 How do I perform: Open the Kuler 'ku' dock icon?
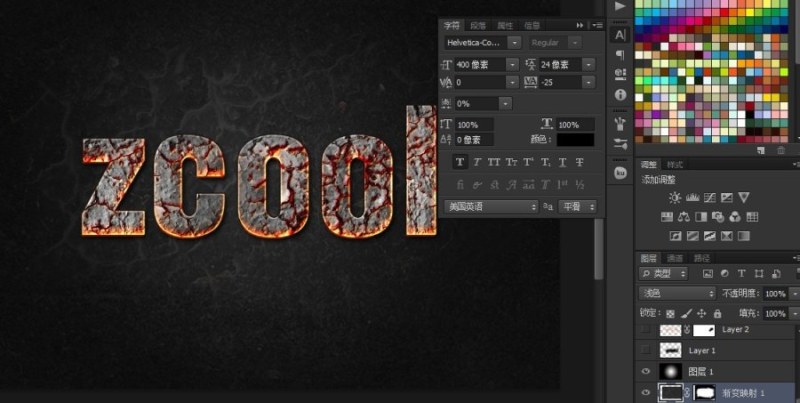tap(620, 173)
